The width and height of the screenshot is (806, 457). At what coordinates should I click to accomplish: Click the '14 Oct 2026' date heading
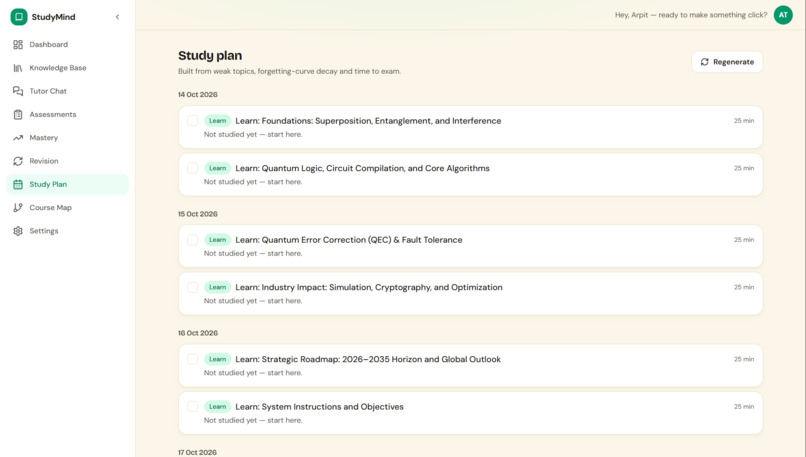tap(198, 95)
